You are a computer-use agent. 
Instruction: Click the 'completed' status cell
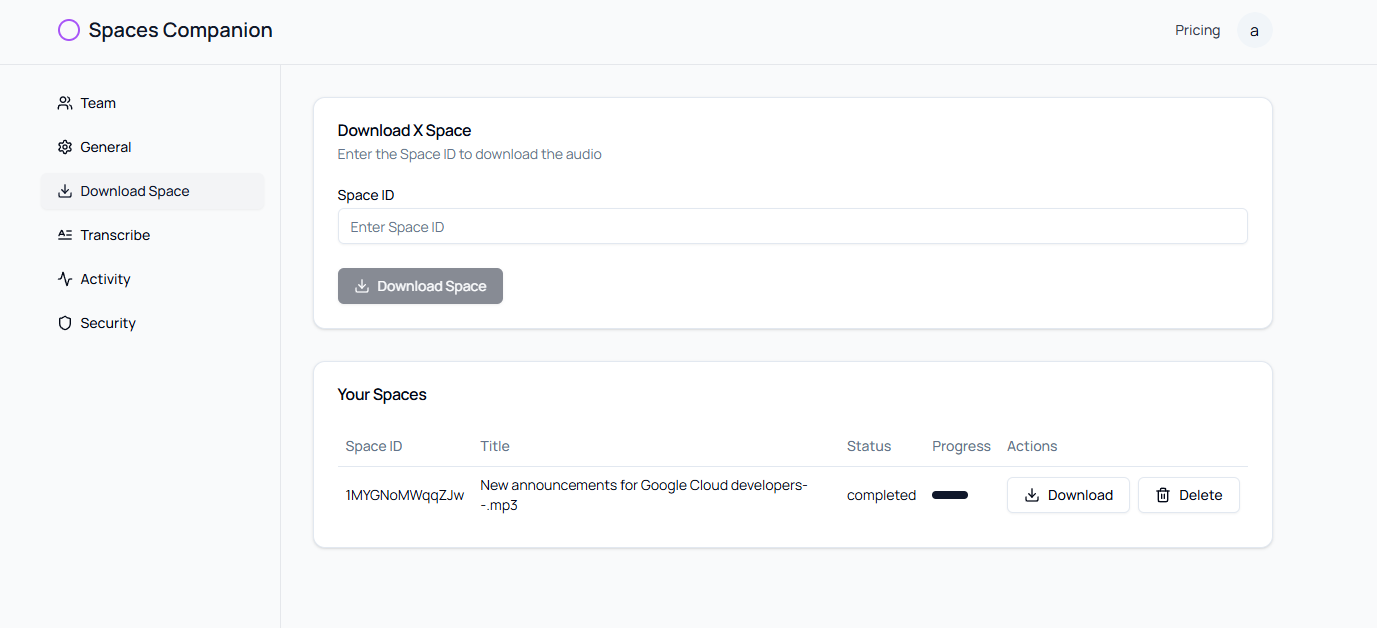click(881, 495)
